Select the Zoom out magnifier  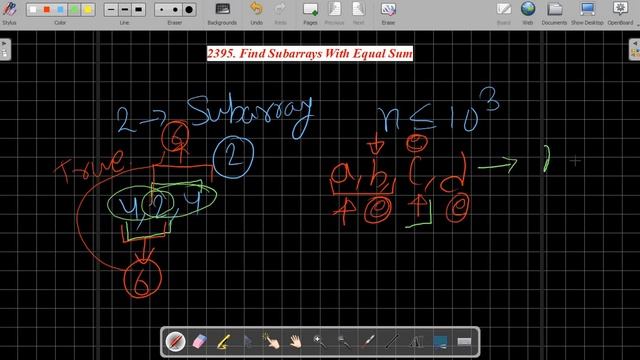pos(344,342)
